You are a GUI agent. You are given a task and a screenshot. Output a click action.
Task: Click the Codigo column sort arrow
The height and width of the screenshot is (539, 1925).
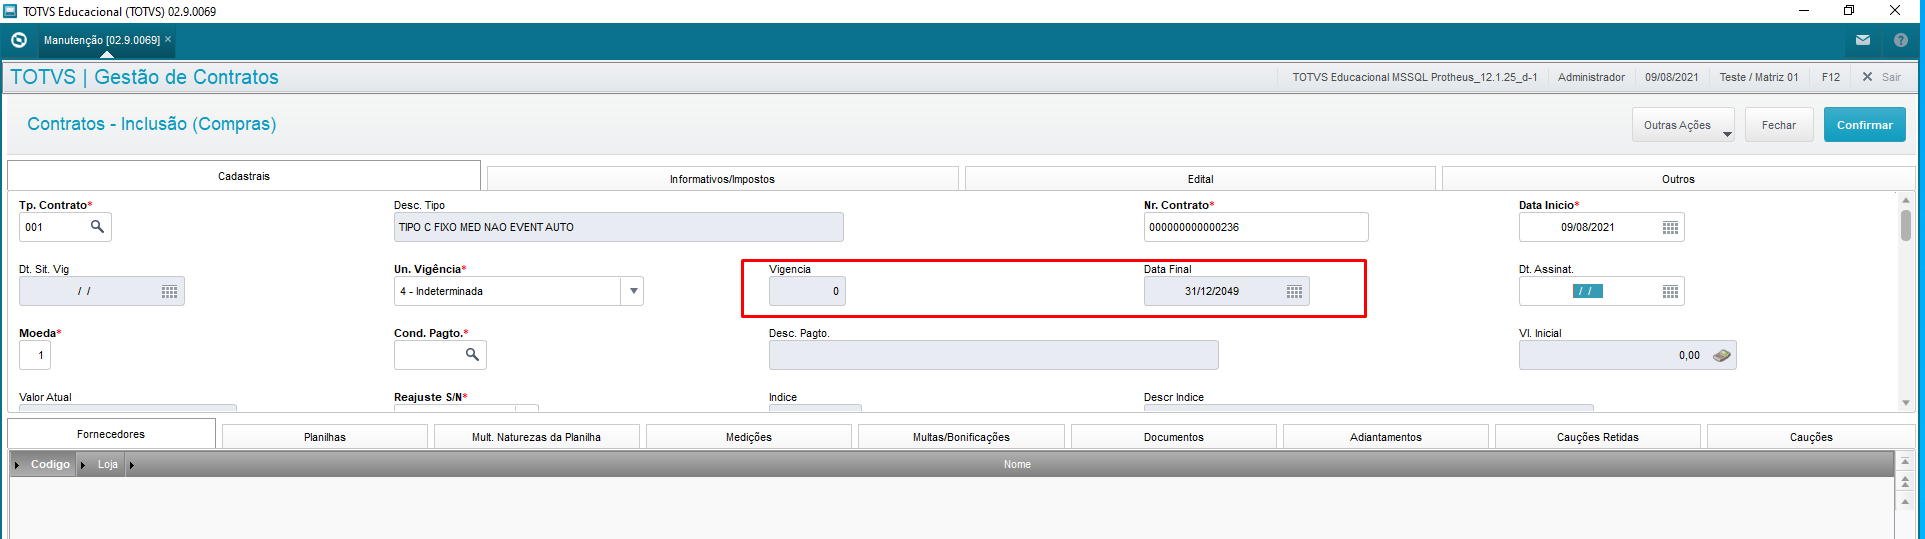(x=17, y=465)
